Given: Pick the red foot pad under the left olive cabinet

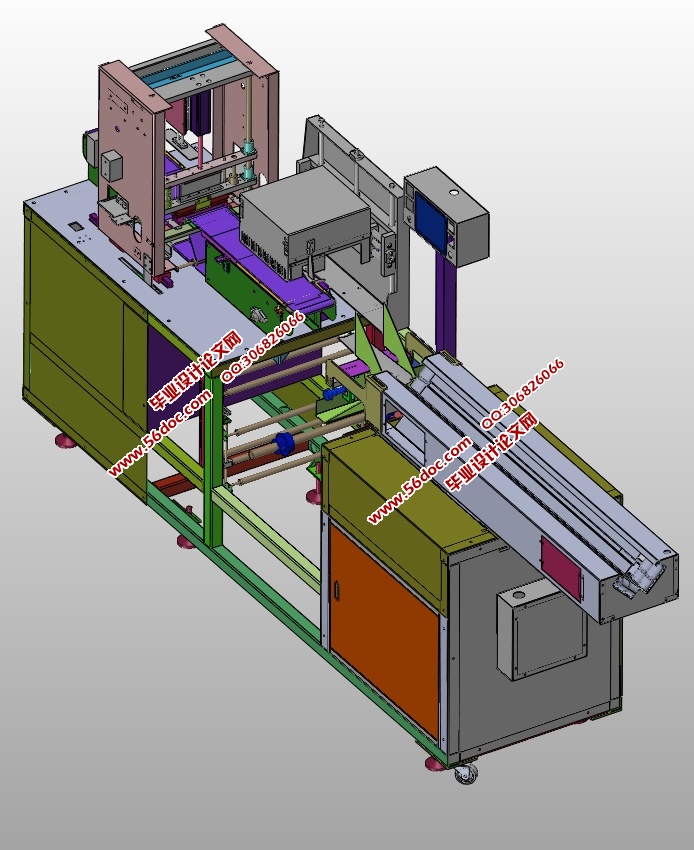Looking at the screenshot, I should (68, 441).
